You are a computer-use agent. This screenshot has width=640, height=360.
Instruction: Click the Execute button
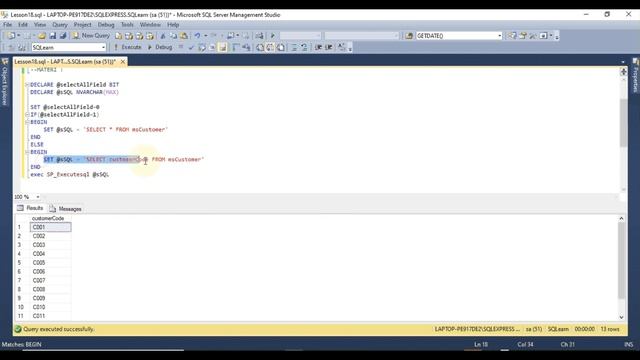click(x=128, y=47)
